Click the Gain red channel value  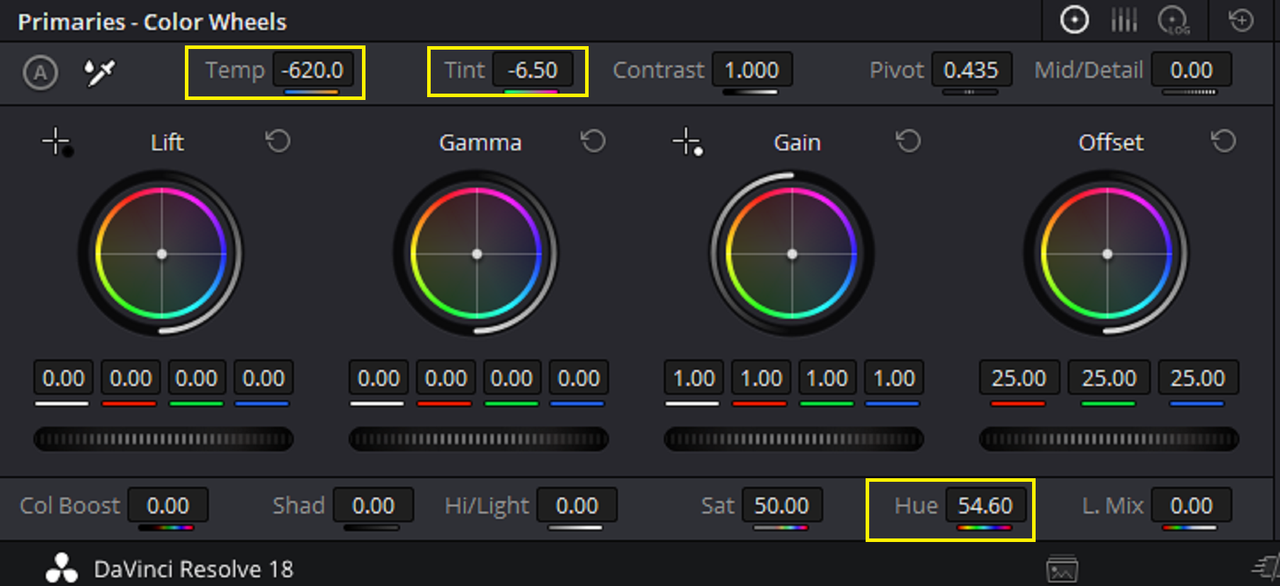(761, 379)
